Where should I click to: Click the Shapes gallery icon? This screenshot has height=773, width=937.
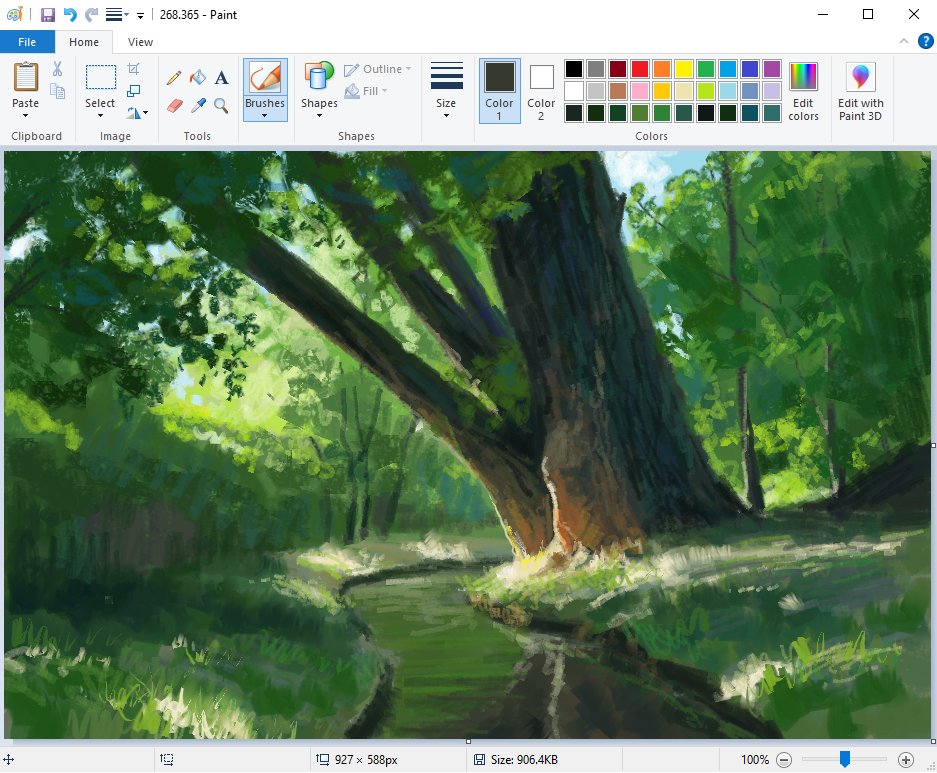click(x=319, y=76)
